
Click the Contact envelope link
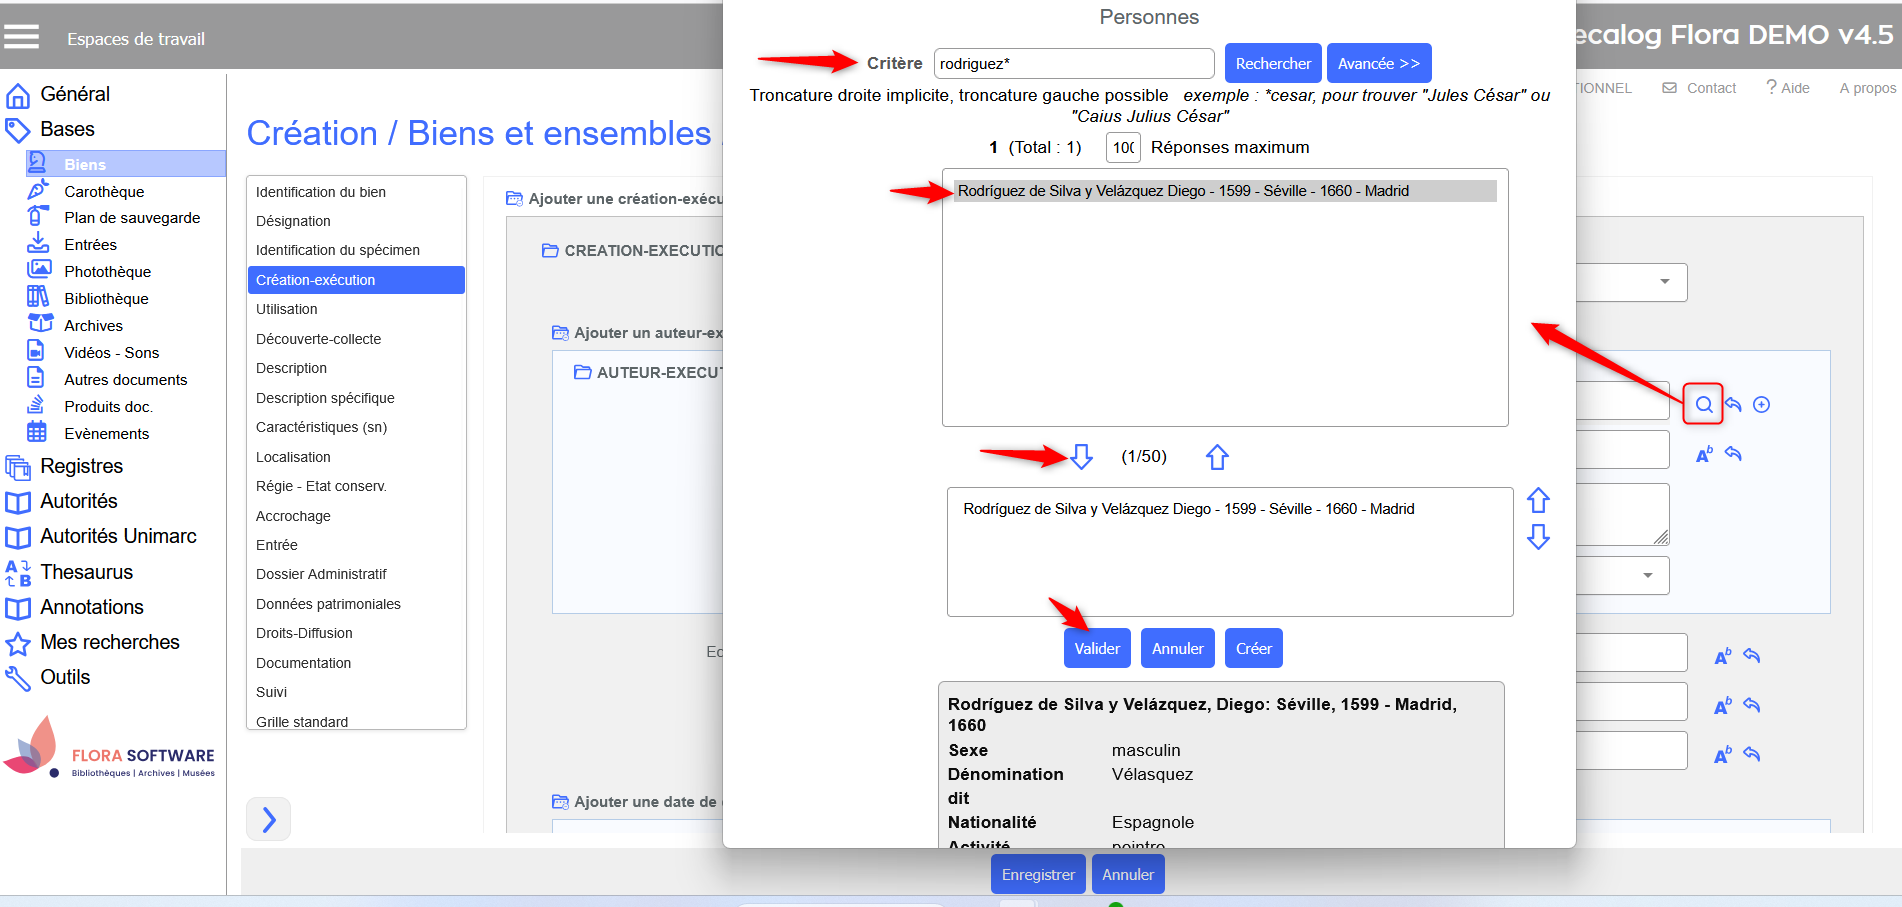pyautogui.click(x=1699, y=88)
